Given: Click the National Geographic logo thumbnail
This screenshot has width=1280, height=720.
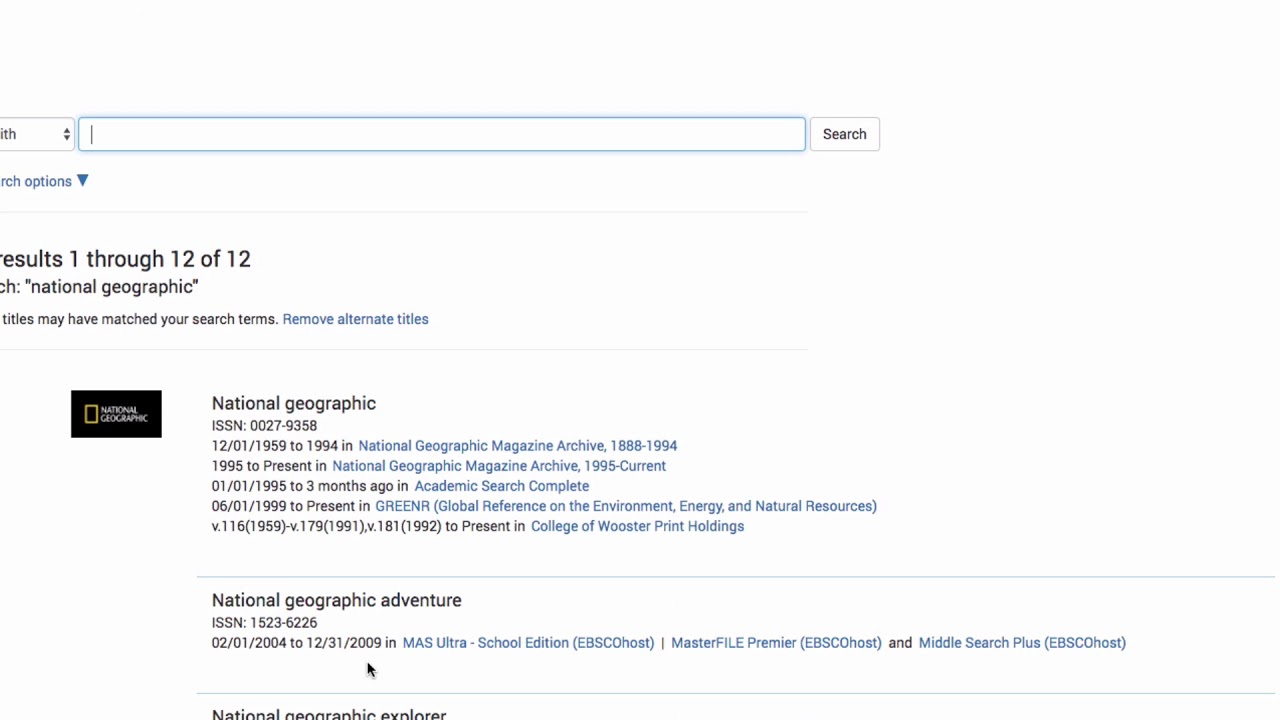Looking at the screenshot, I should coord(116,414).
